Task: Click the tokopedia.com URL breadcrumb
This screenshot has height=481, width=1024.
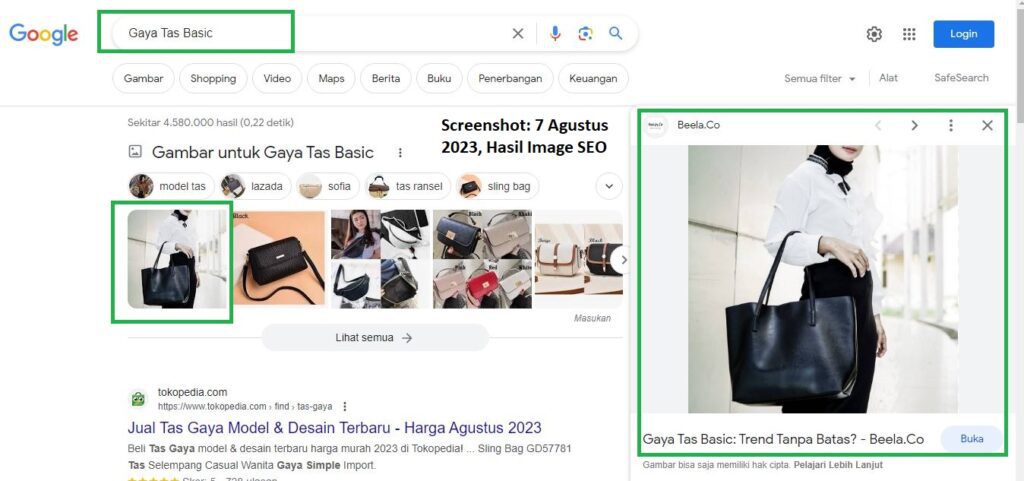Action: [245, 407]
